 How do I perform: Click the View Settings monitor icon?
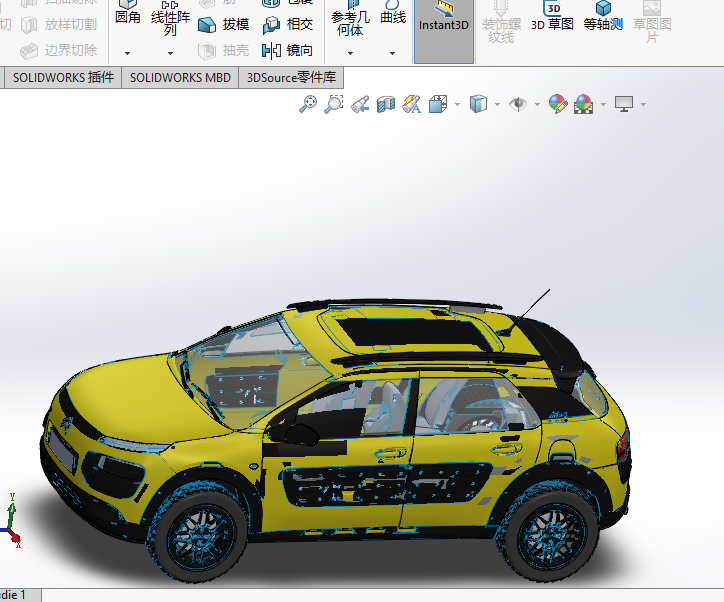pos(624,104)
